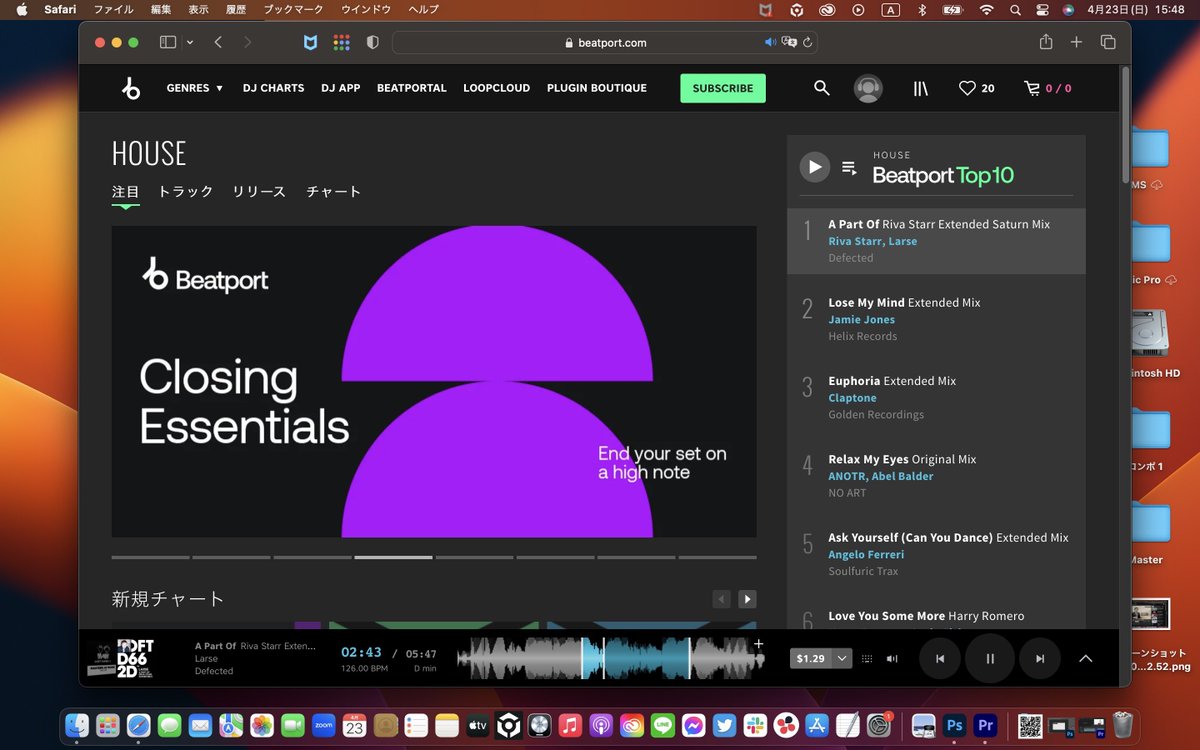Click the green SUBSCRIBE button
Image resolution: width=1200 pixels, height=750 pixels.
723,88
